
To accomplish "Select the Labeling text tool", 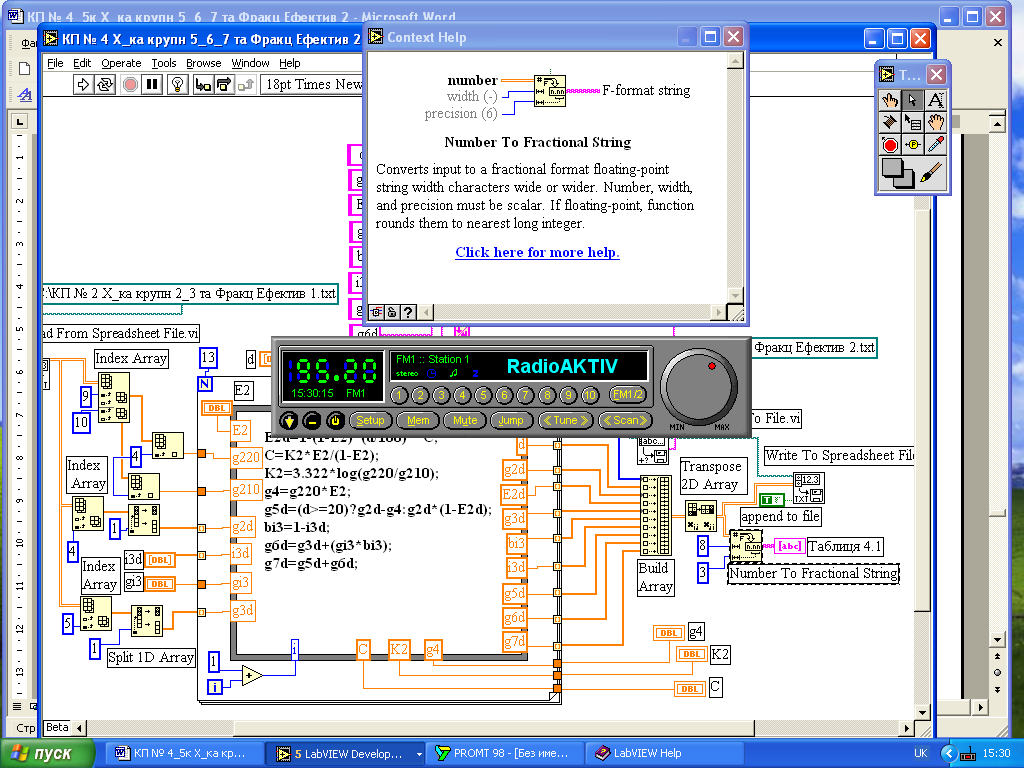I will 935,100.
